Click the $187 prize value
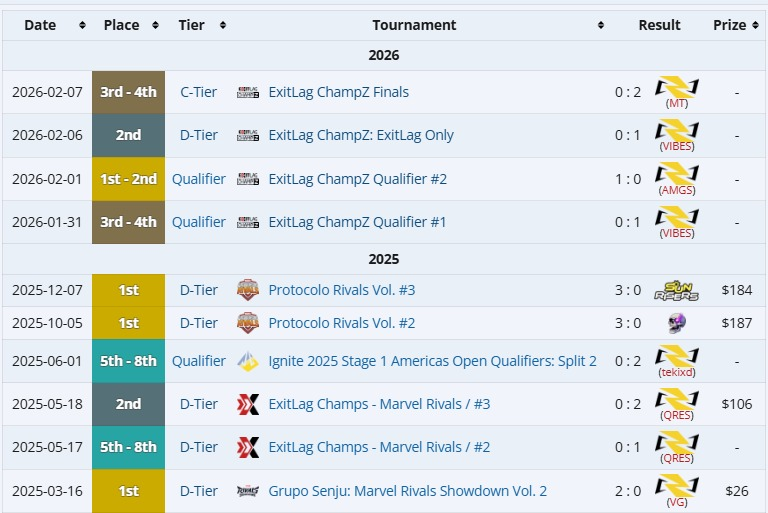 click(737, 323)
